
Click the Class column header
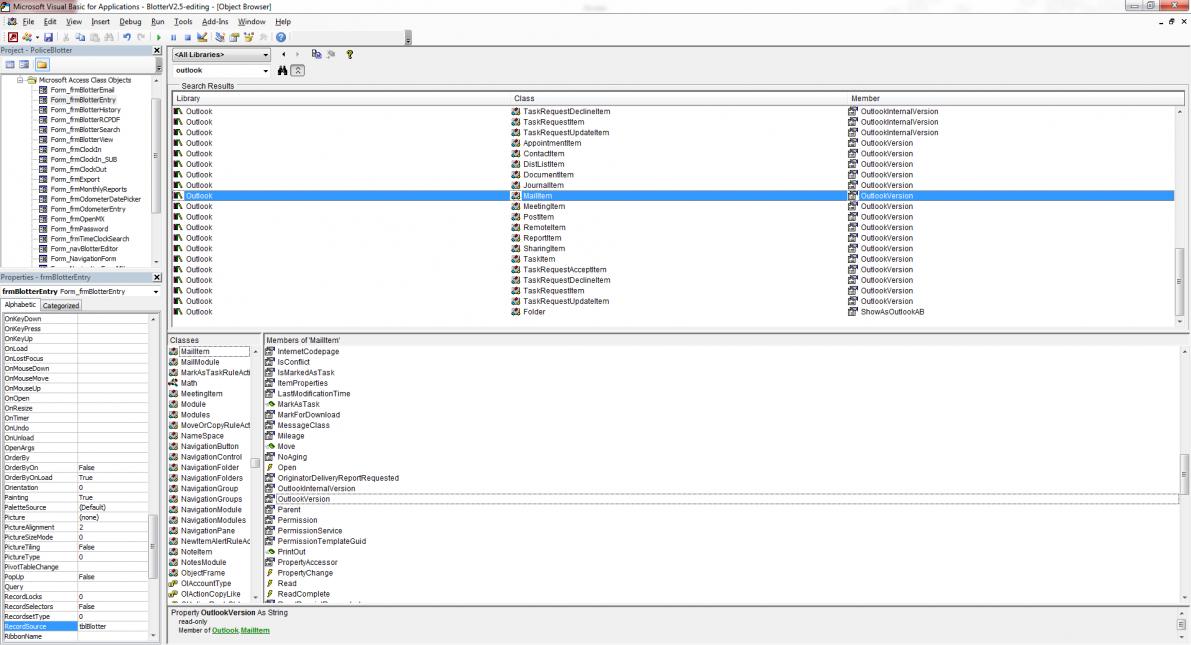(x=678, y=99)
